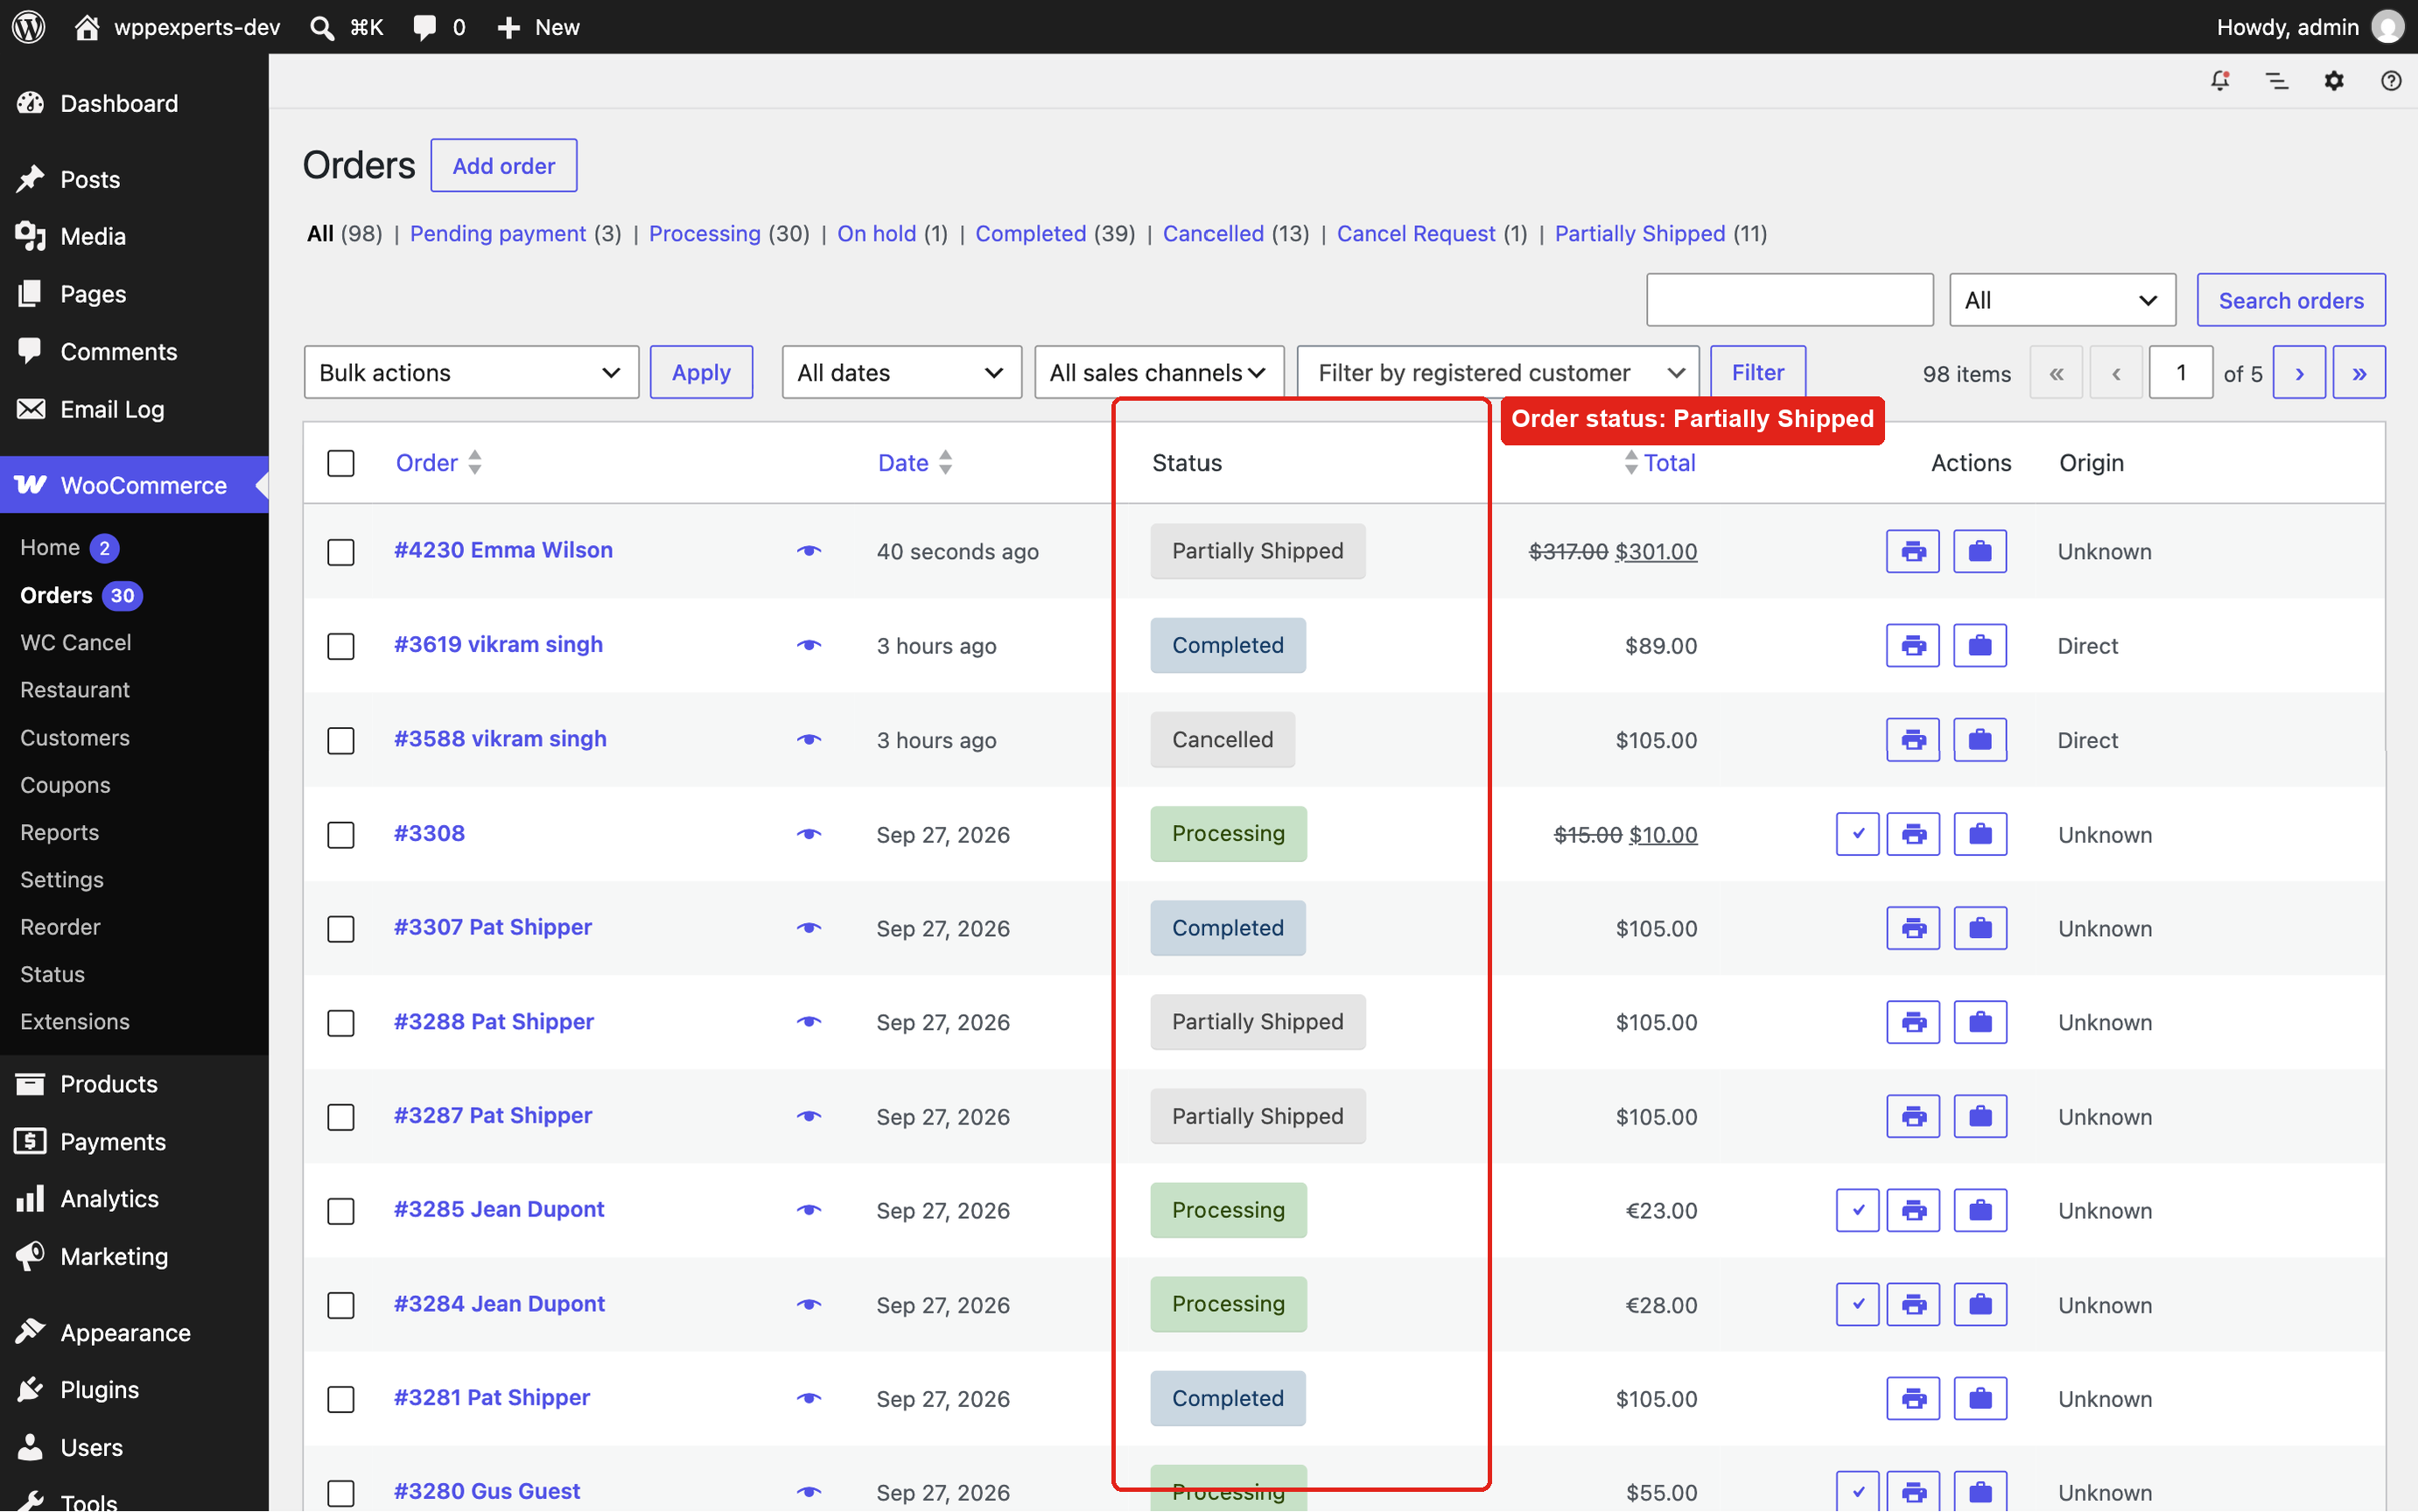This screenshot has height=1512, width=2418.
Task: Select checkbox for order #3619 vikram singh
Action: coord(341,646)
